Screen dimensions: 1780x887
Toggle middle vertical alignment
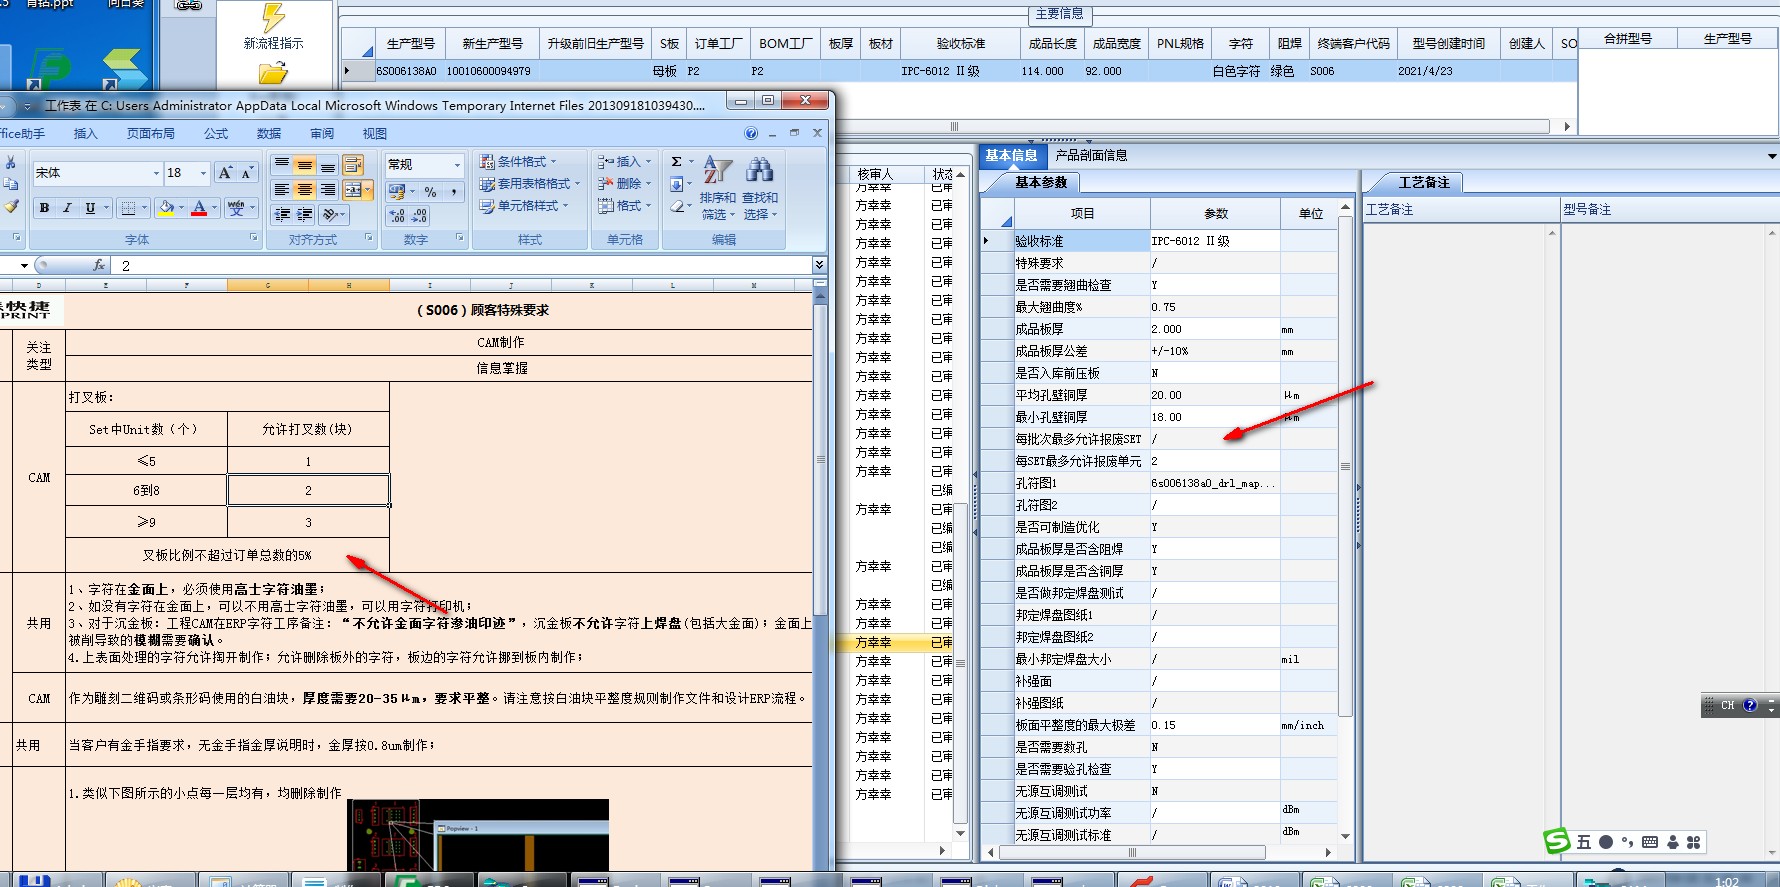(304, 165)
